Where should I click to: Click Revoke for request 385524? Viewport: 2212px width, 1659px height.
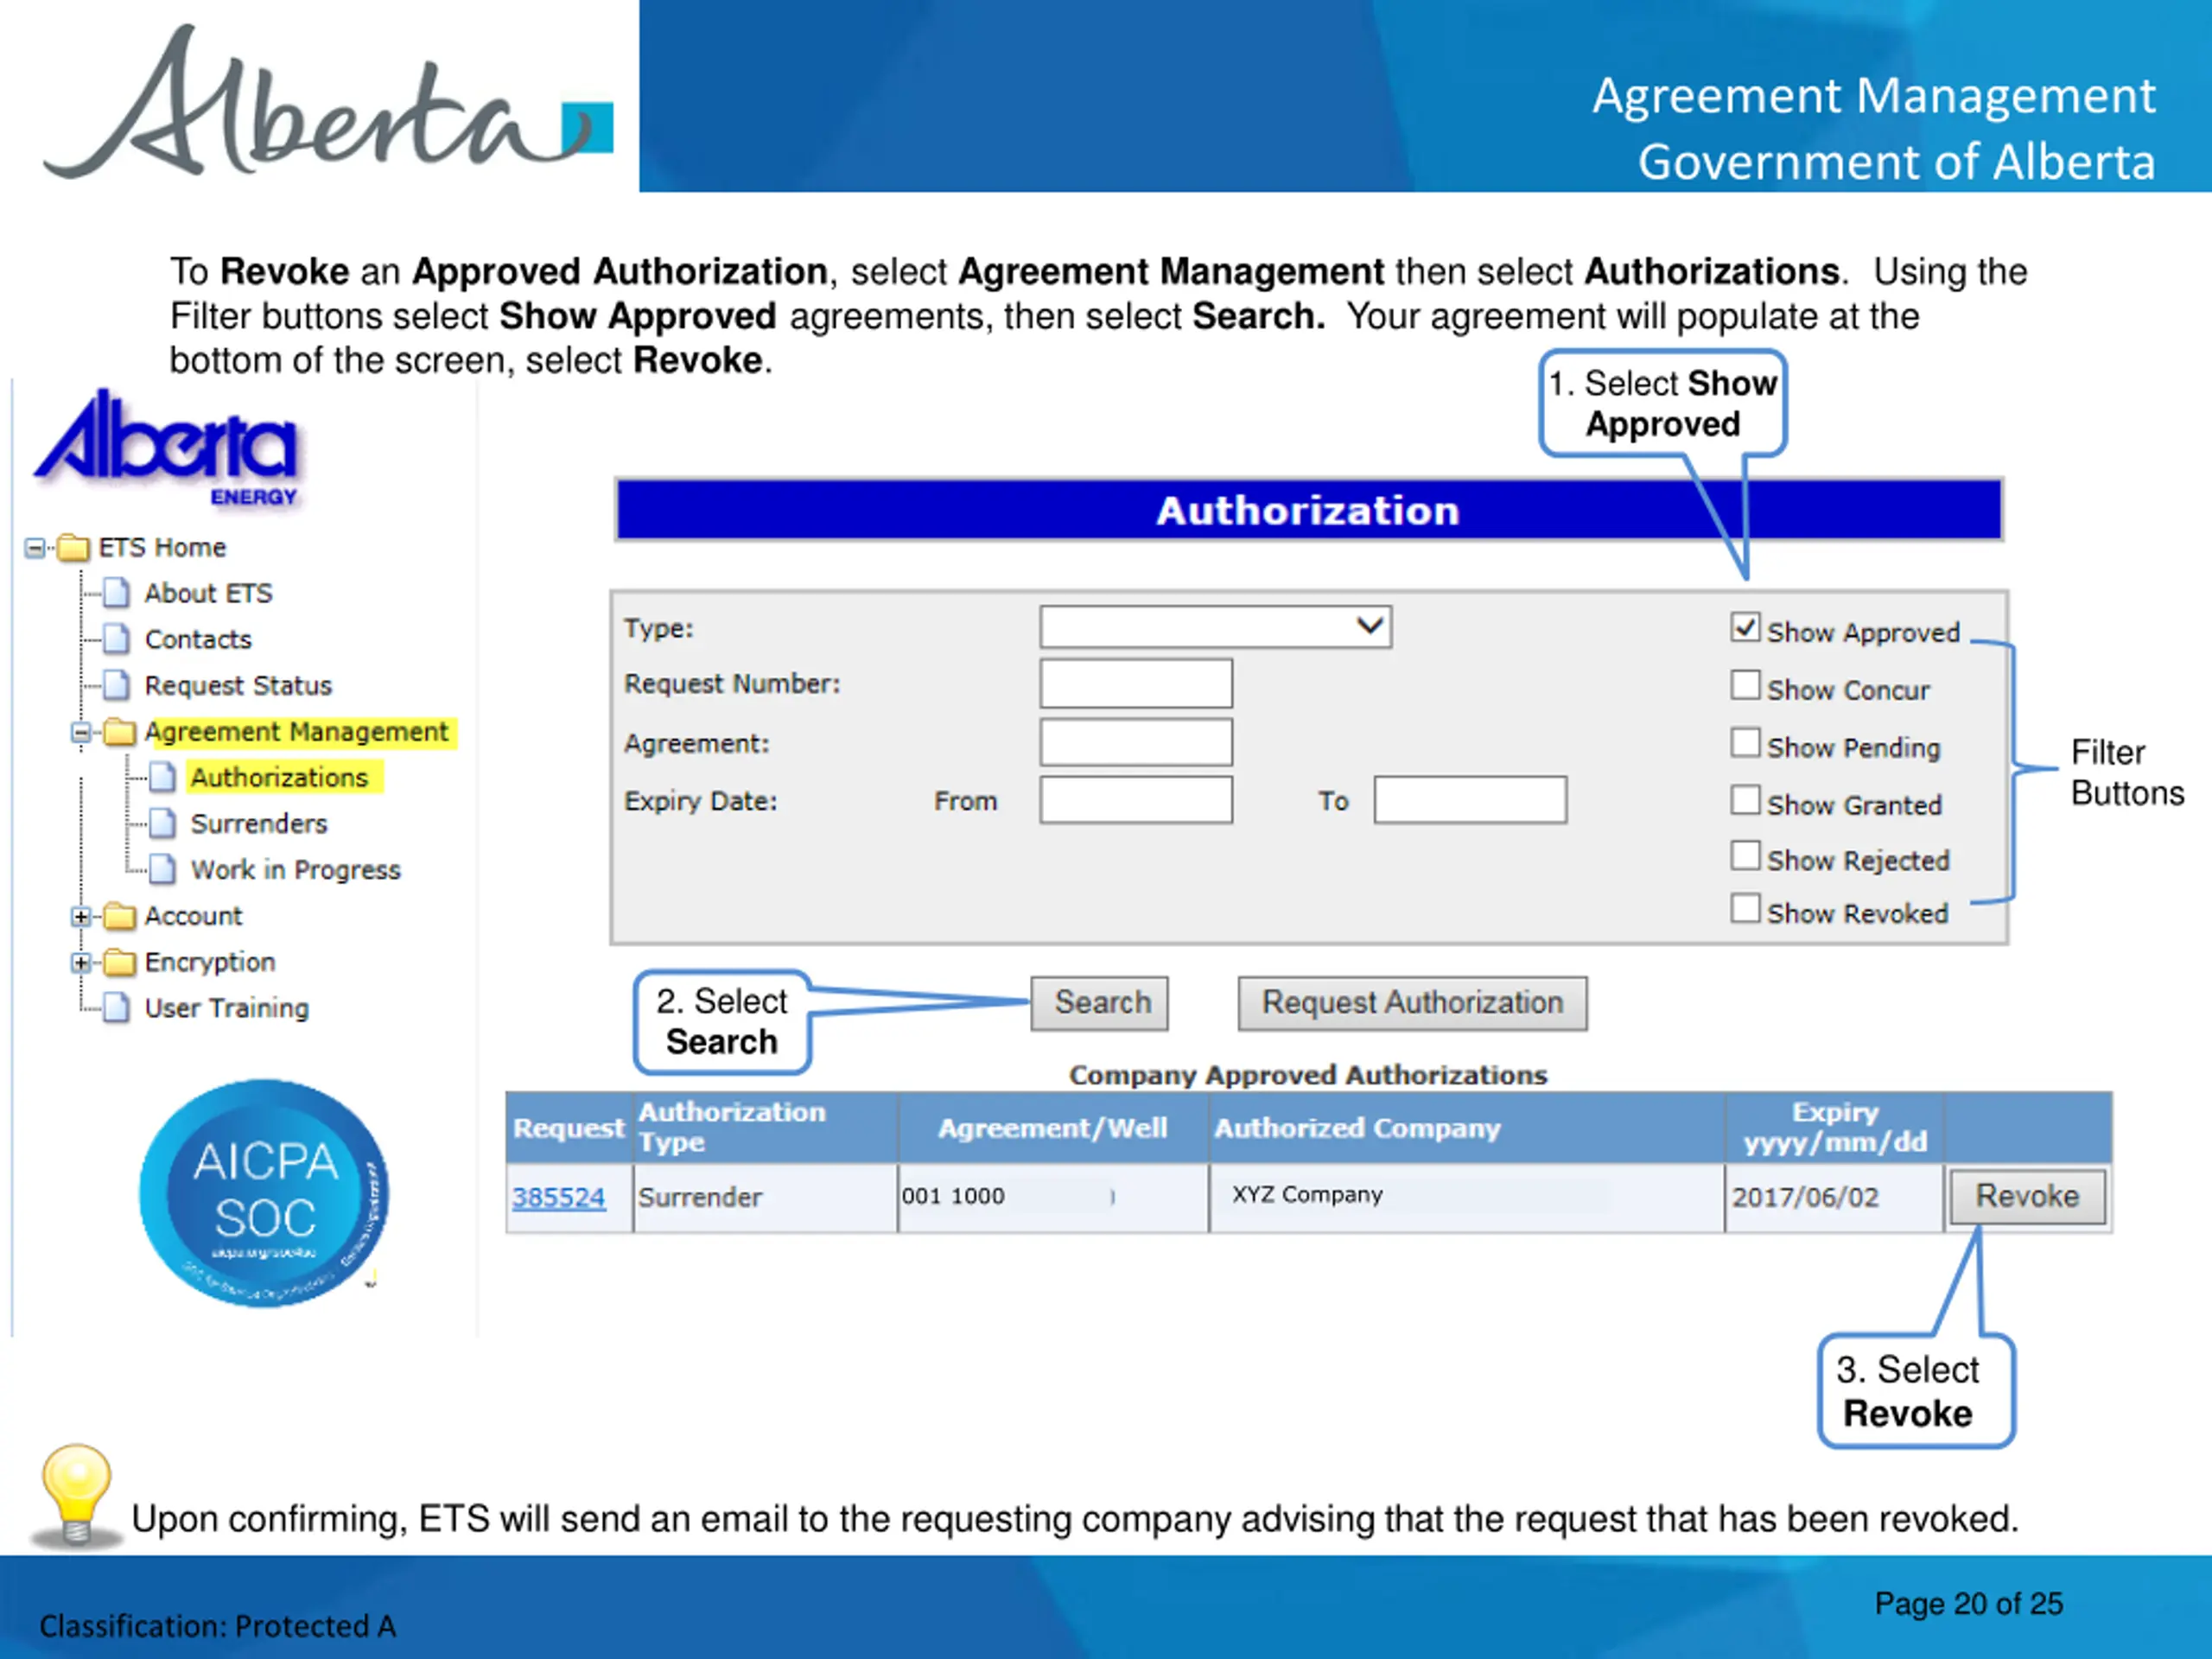click(x=2027, y=1197)
